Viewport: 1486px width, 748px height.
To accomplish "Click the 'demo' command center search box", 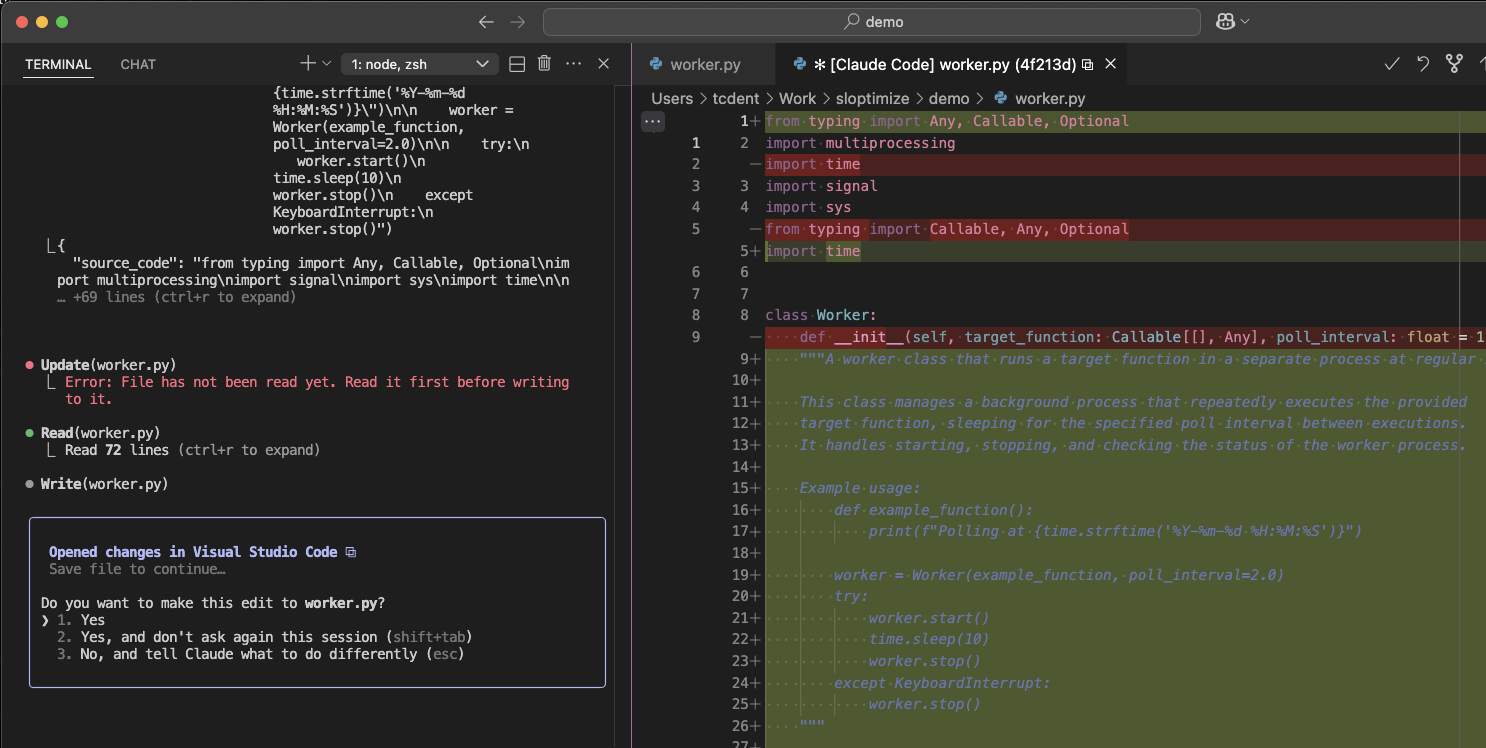I will click(x=871, y=22).
